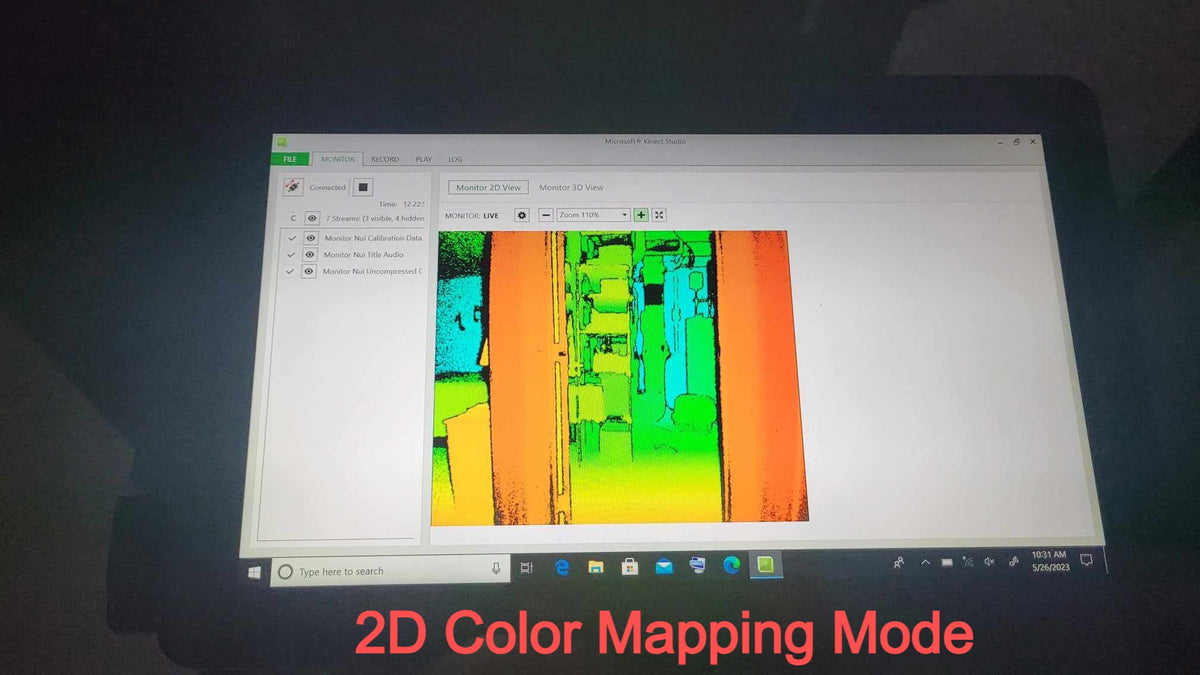This screenshot has height=675, width=1200.
Task: Toggle eye for Monitor Nui Uncompressed stream
Action: [x=309, y=271]
